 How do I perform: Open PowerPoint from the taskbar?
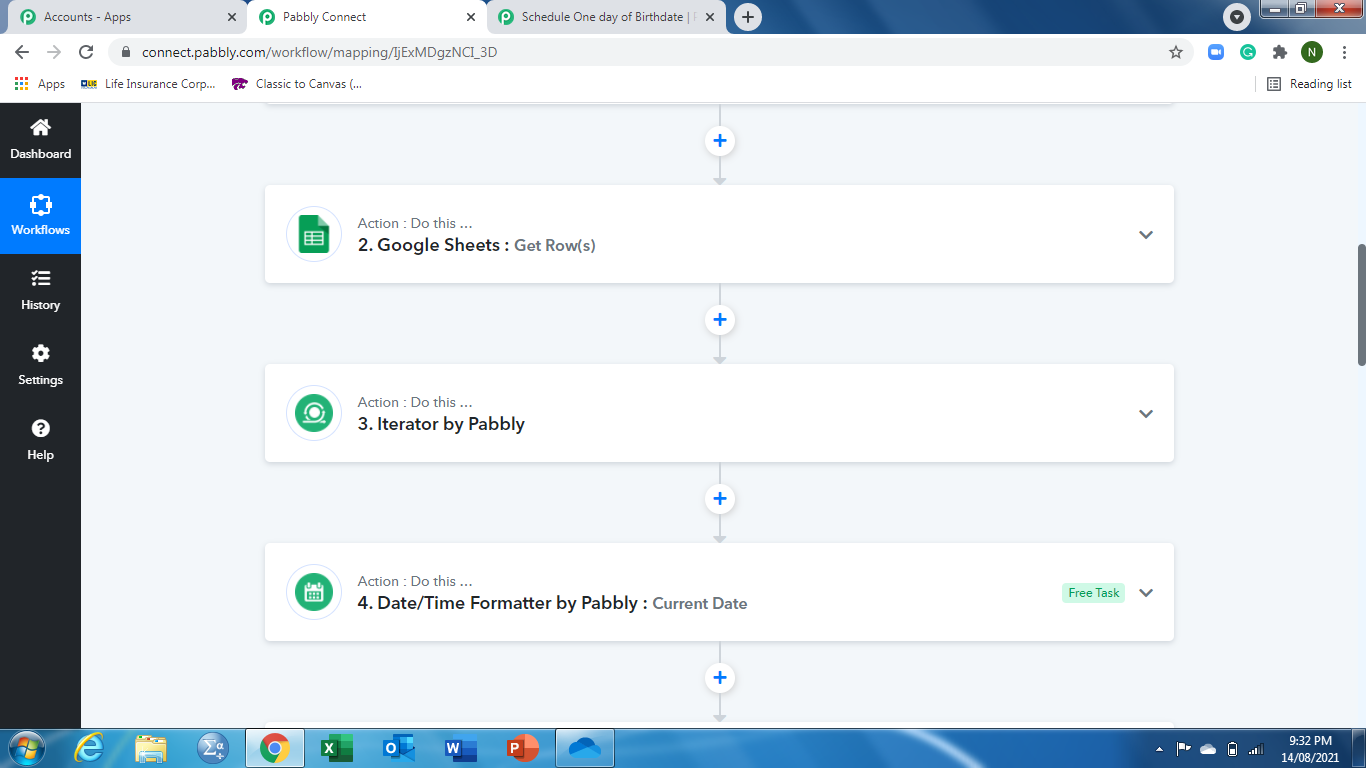point(523,748)
